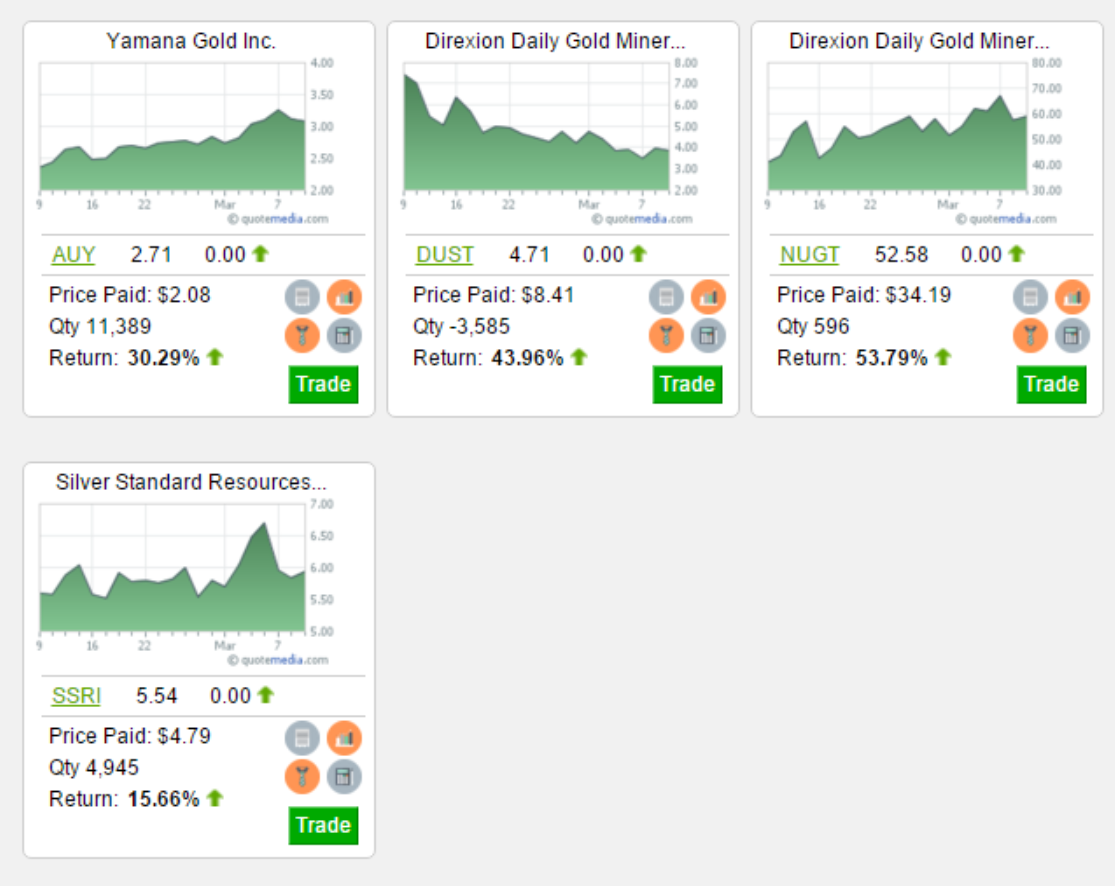Image resolution: width=1115 pixels, height=886 pixels.
Task: Open the bar chart icon on the NUGT card
Action: [x=1072, y=297]
